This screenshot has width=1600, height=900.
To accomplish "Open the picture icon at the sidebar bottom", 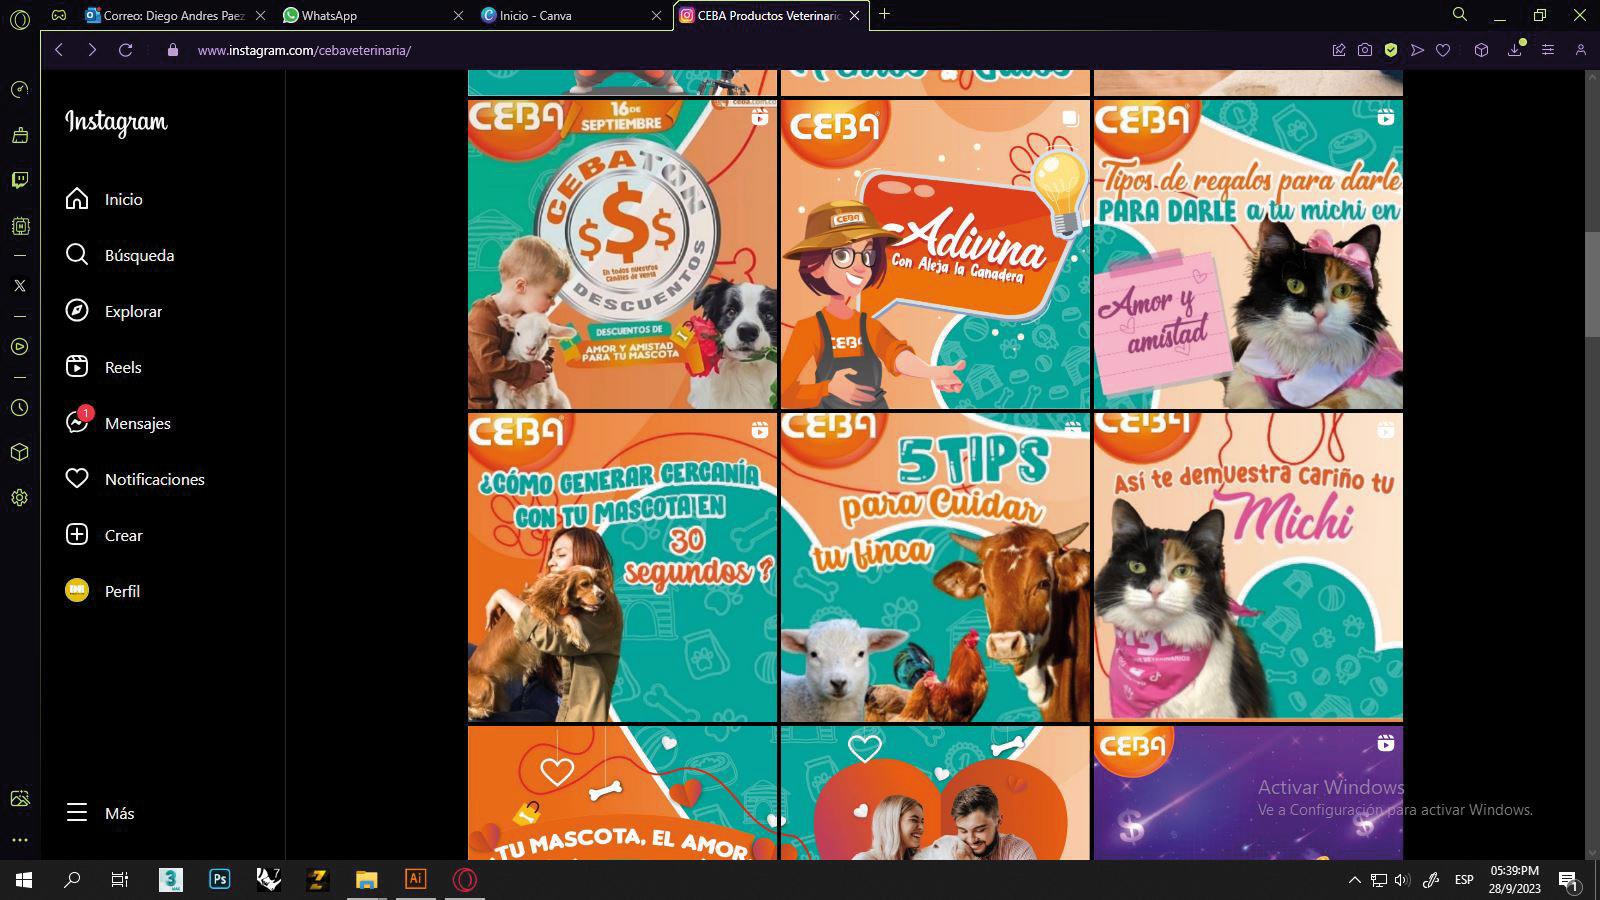I will pos(19,798).
